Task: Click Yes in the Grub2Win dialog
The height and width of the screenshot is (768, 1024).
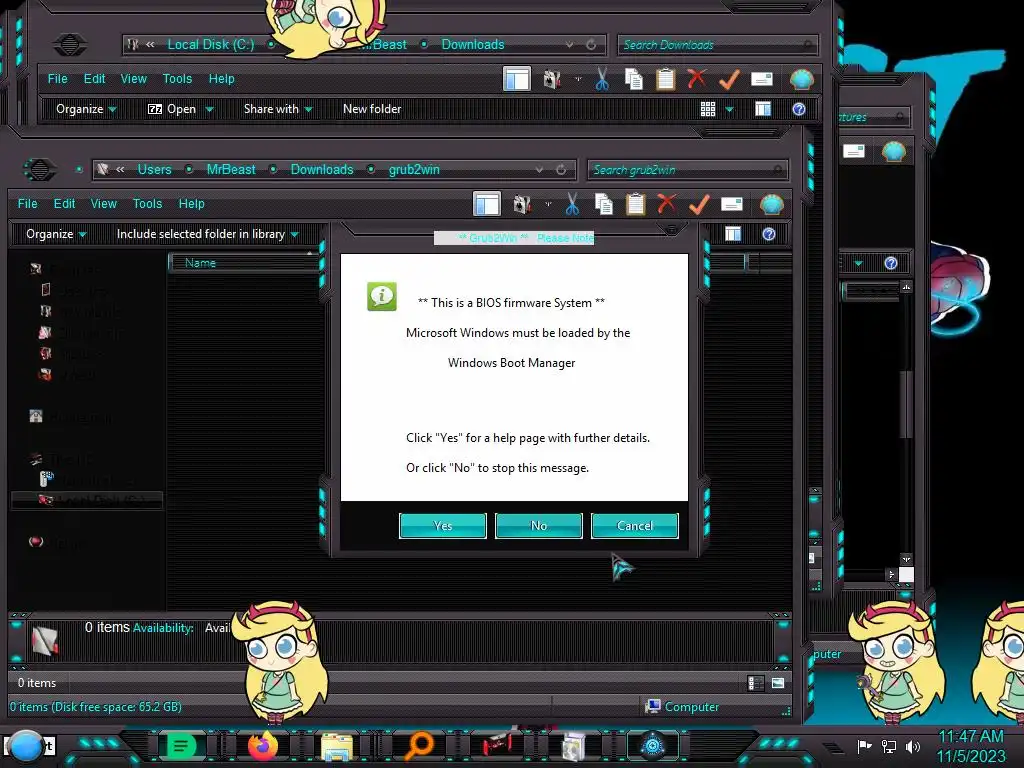Action: point(443,526)
